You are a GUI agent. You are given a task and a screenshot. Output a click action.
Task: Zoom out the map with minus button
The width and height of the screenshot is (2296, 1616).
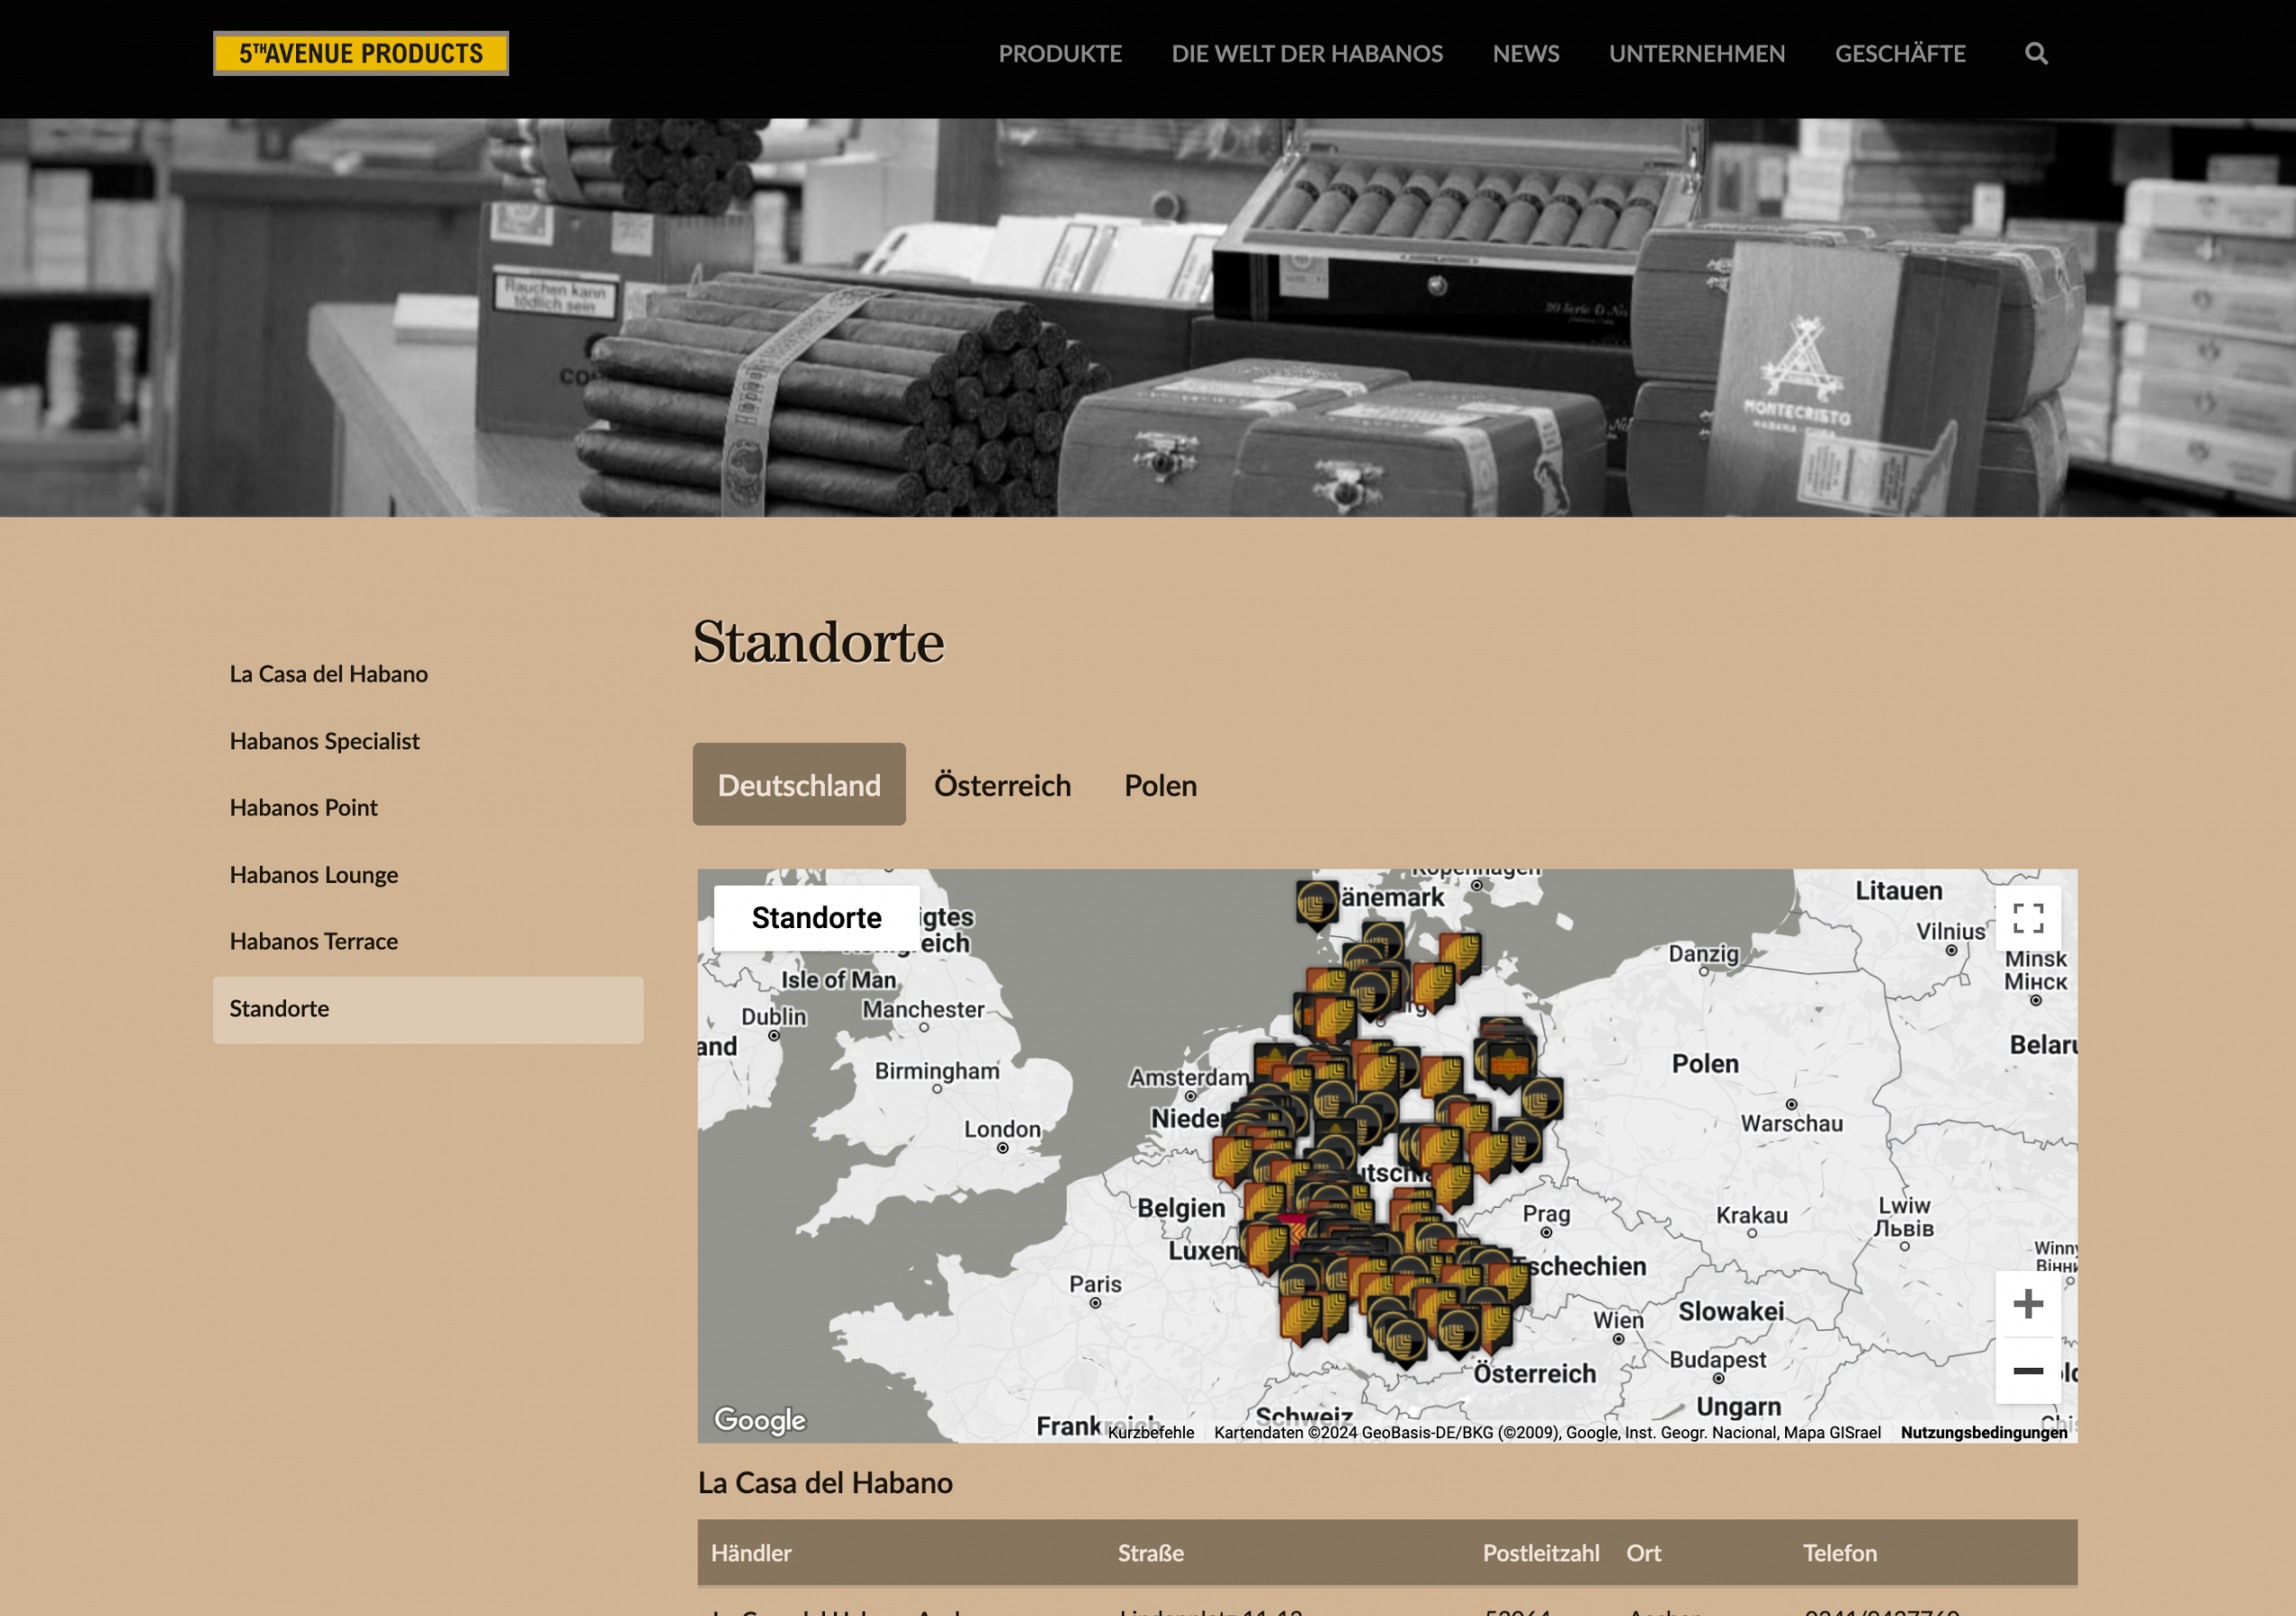2027,1370
